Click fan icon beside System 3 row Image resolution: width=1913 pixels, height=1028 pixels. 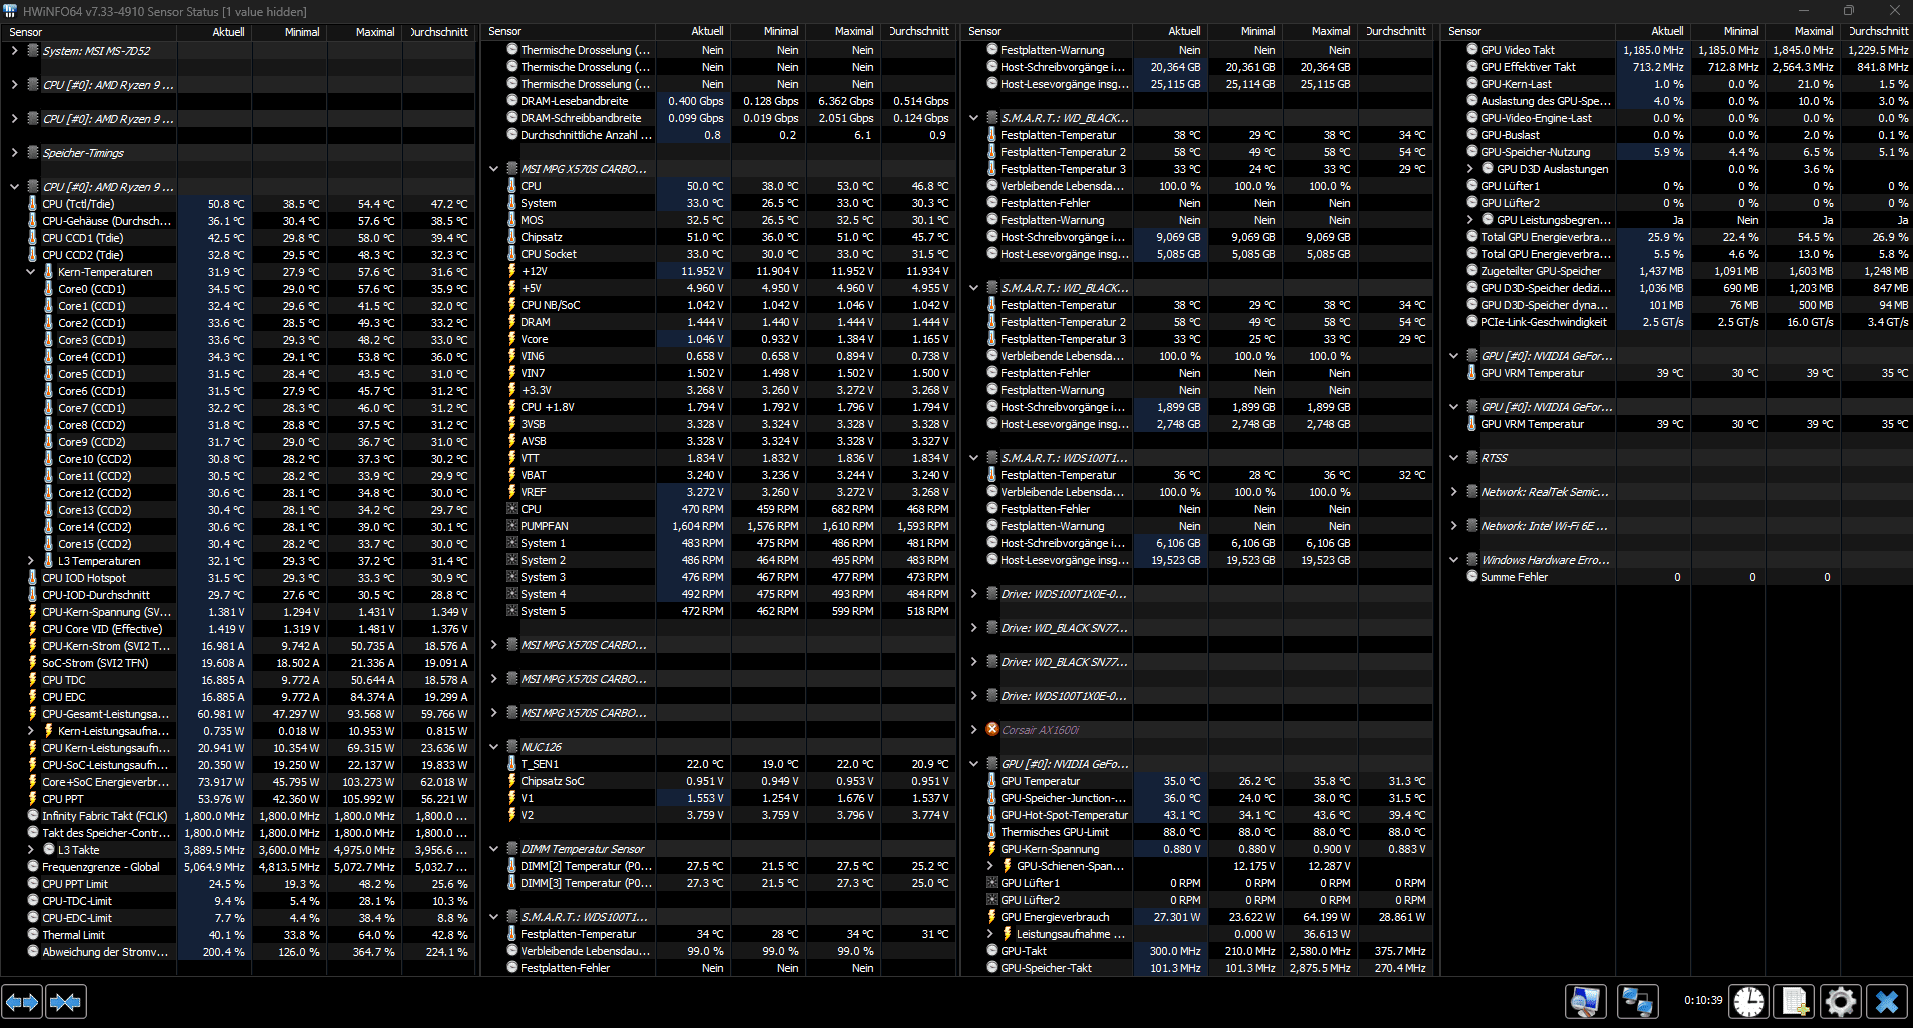[512, 577]
